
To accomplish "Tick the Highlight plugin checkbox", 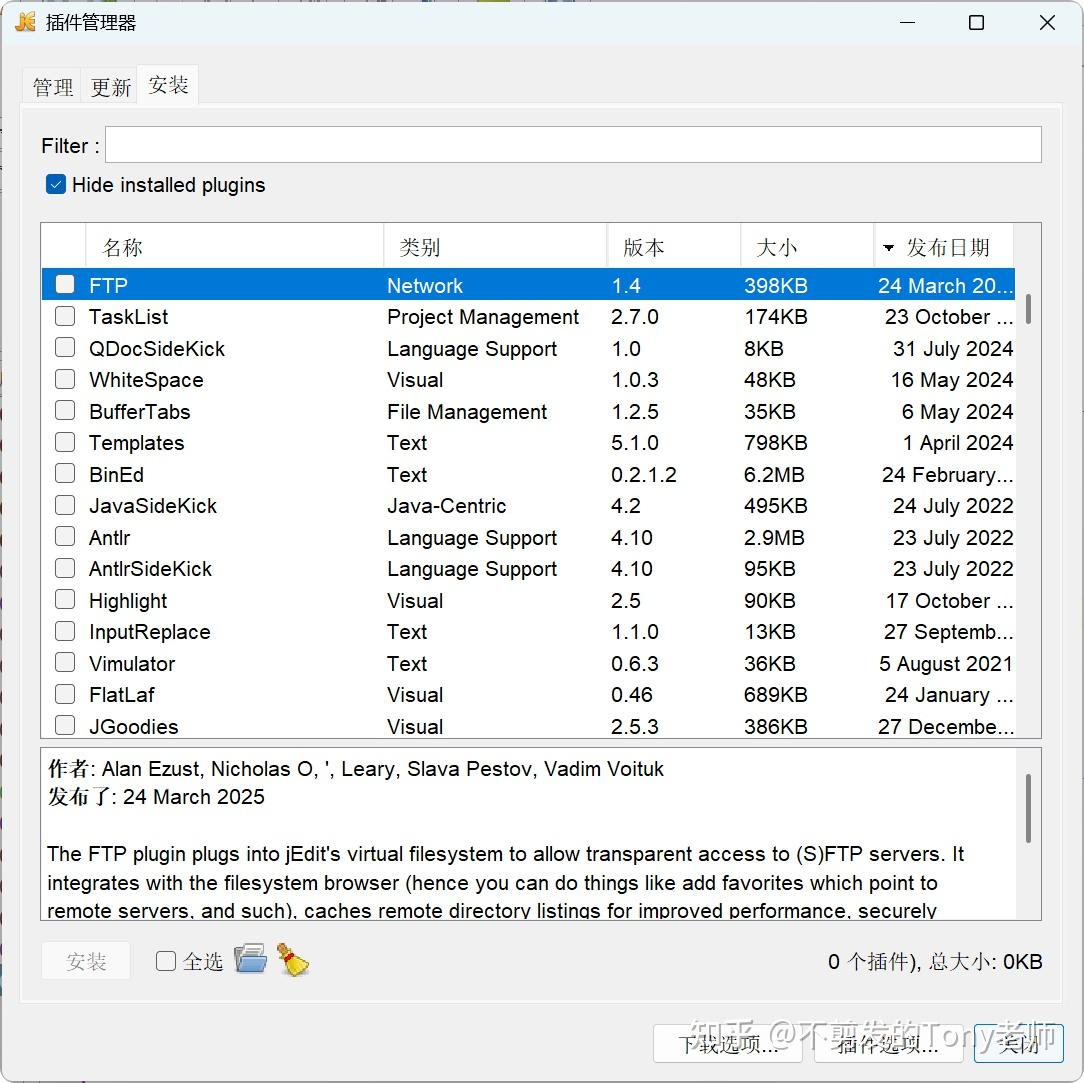I will (x=65, y=599).
